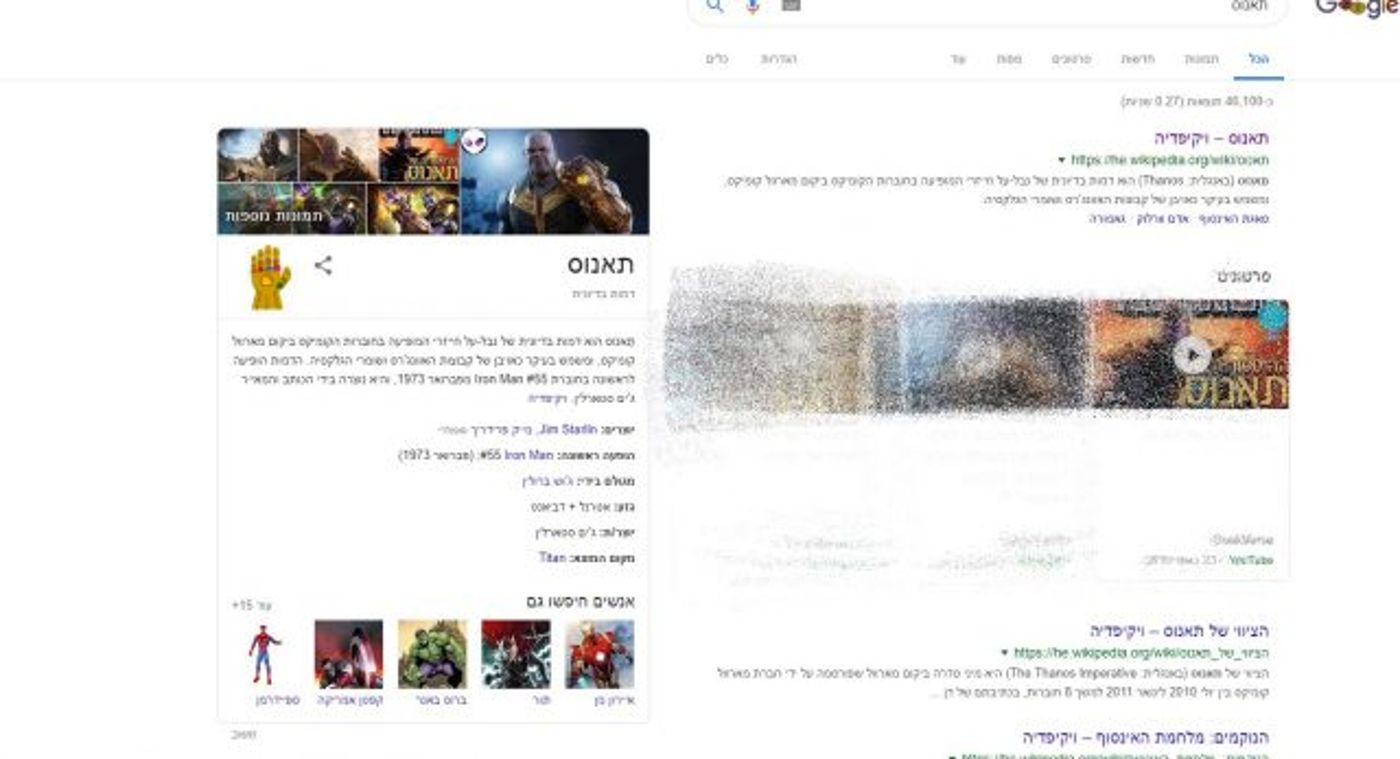The height and width of the screenshot is (759, 1400).
Task: Open the Titan place link
Action: coord(552,557)
